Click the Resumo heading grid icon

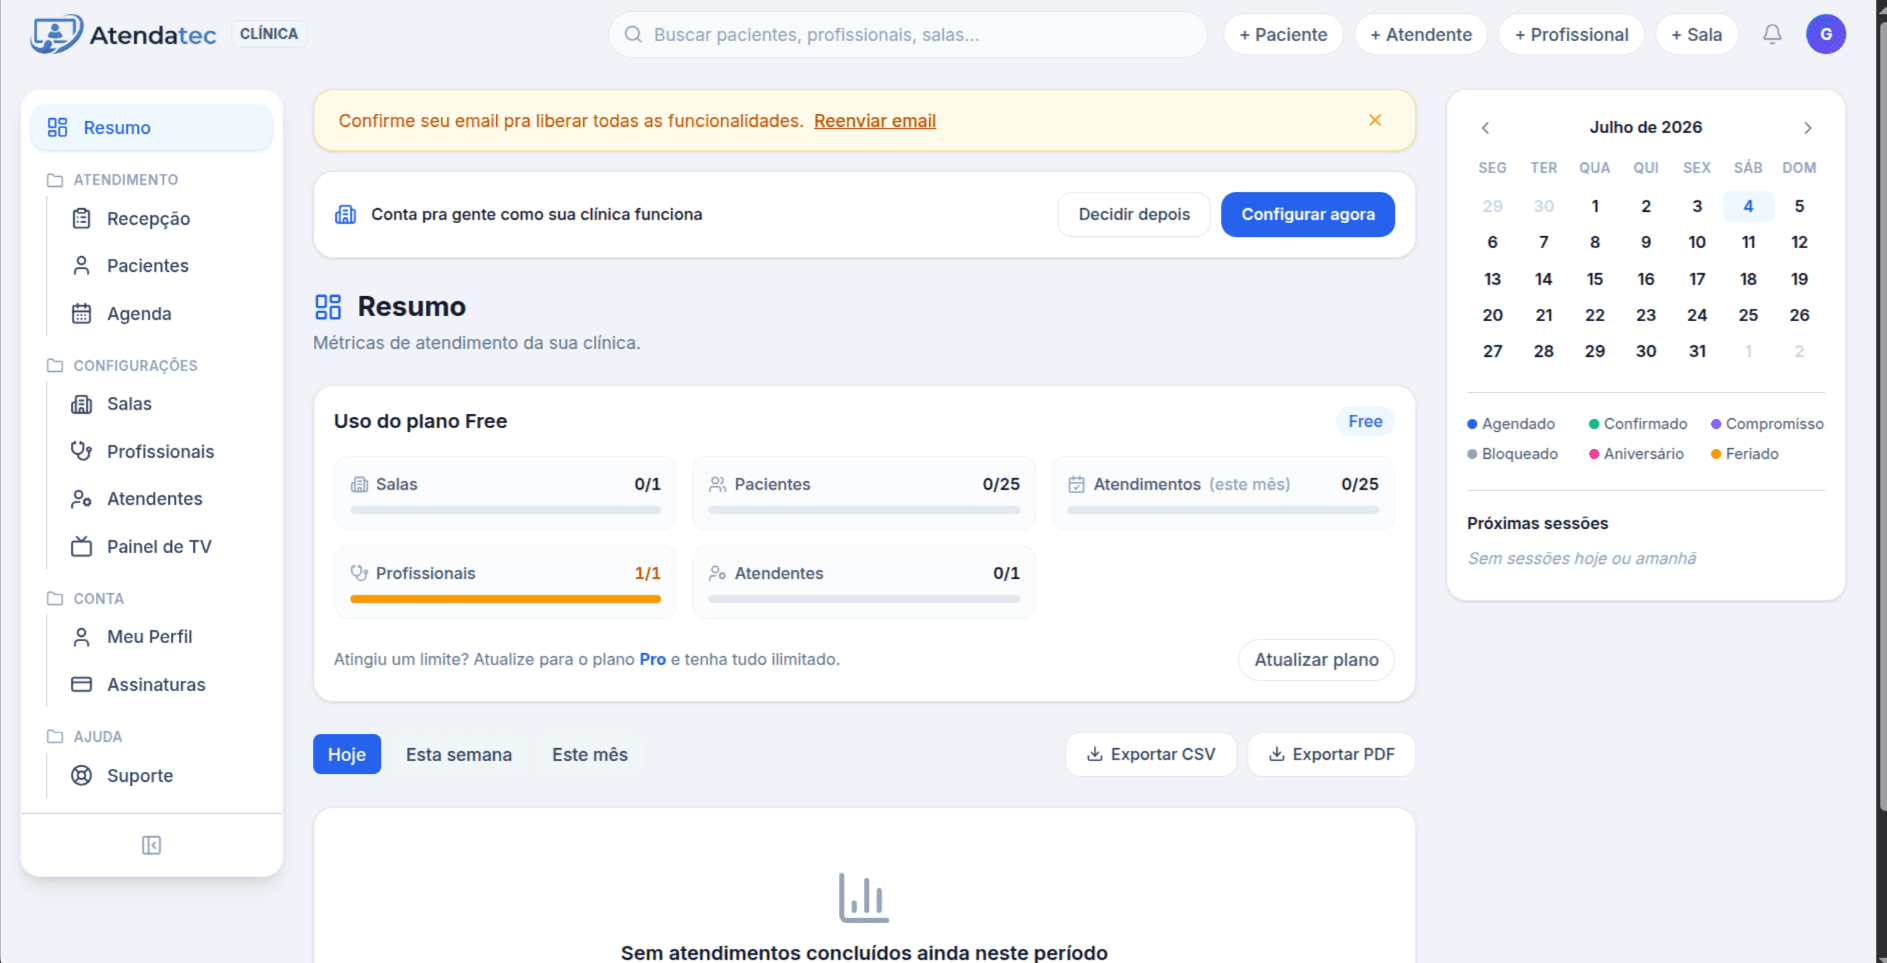click(x=328, y=306)
